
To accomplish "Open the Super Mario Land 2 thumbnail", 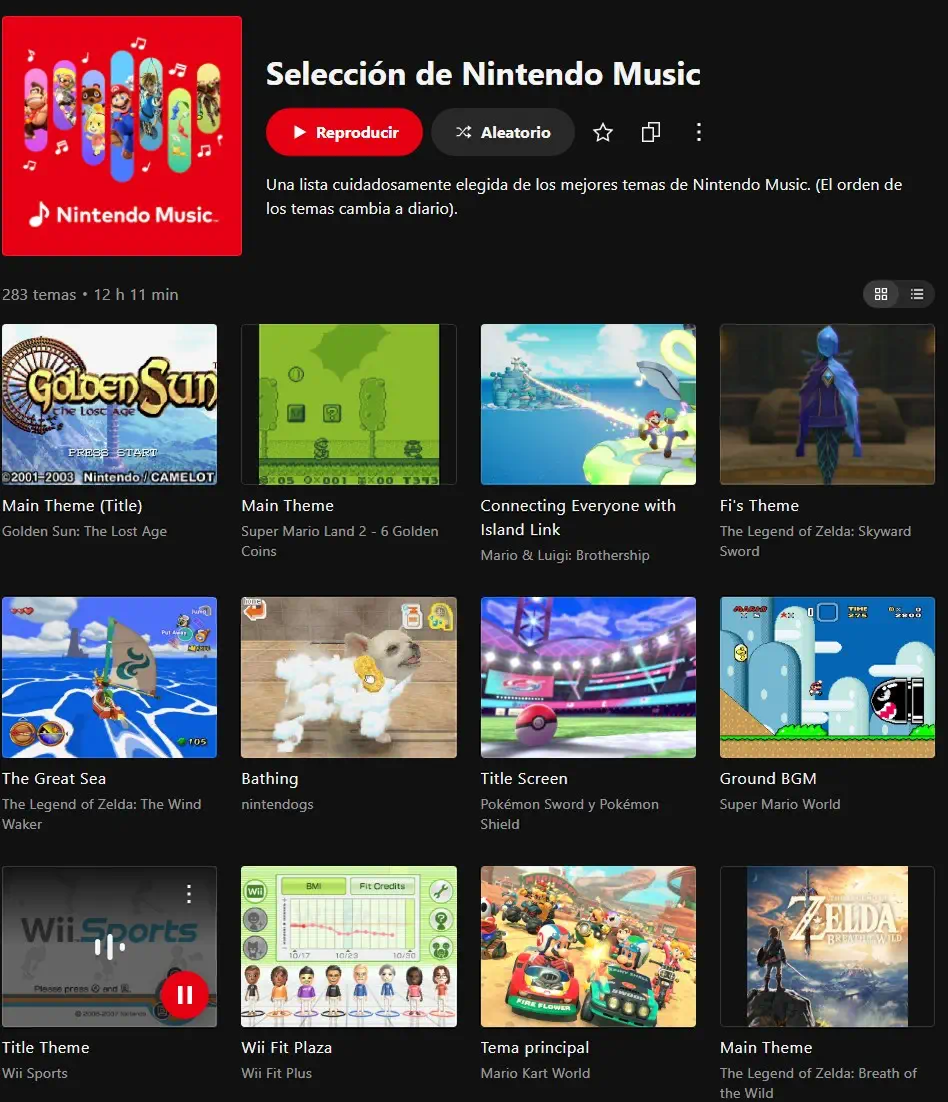I will click(x=349, y=404).
